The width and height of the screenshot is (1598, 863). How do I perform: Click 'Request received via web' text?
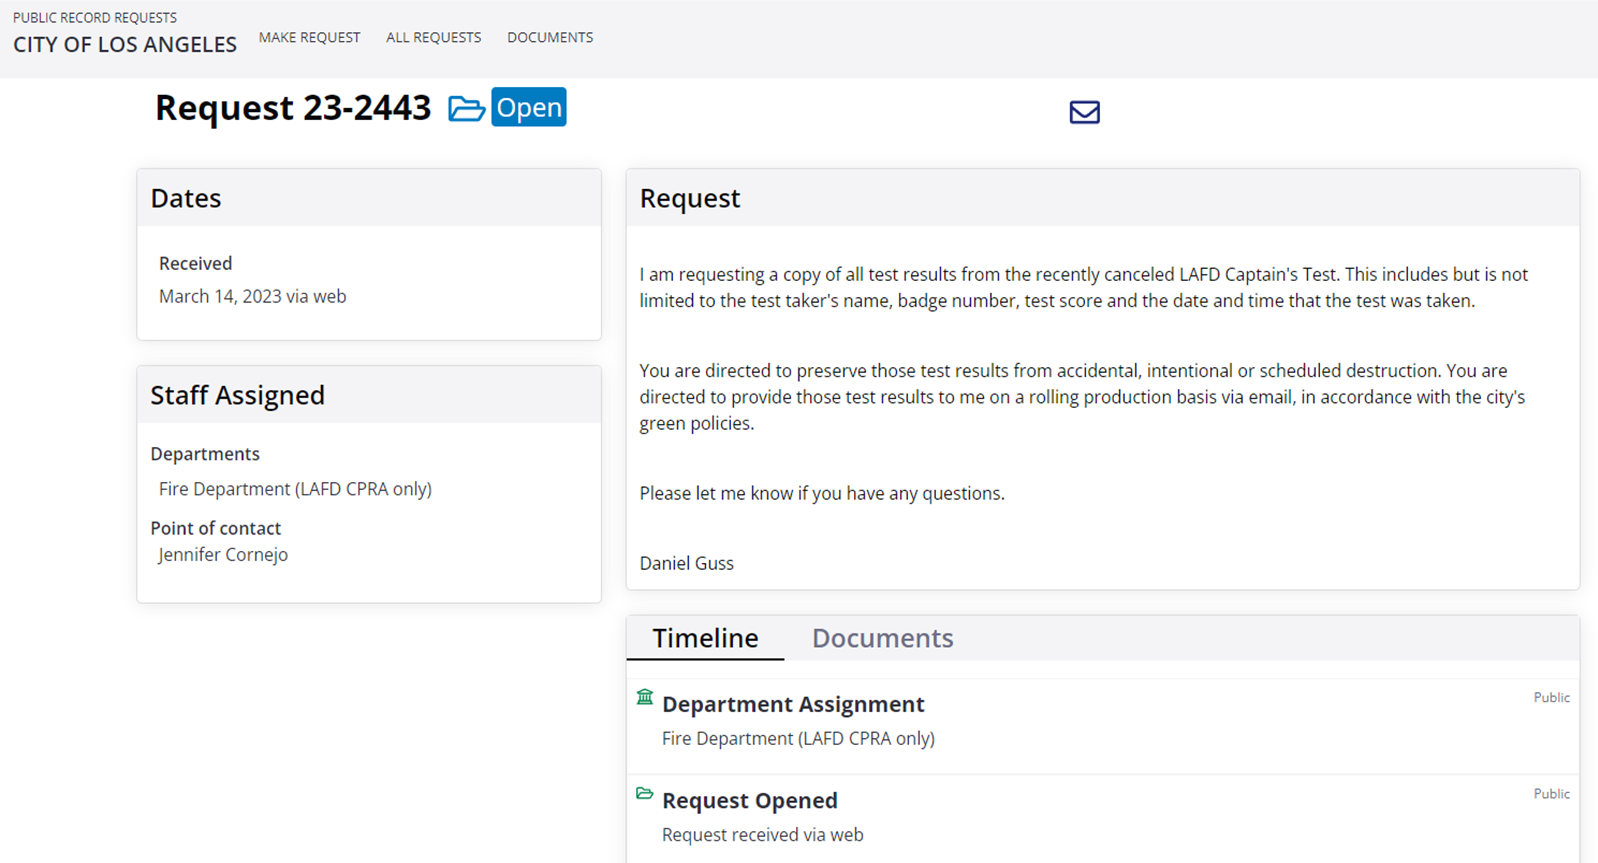763,835
